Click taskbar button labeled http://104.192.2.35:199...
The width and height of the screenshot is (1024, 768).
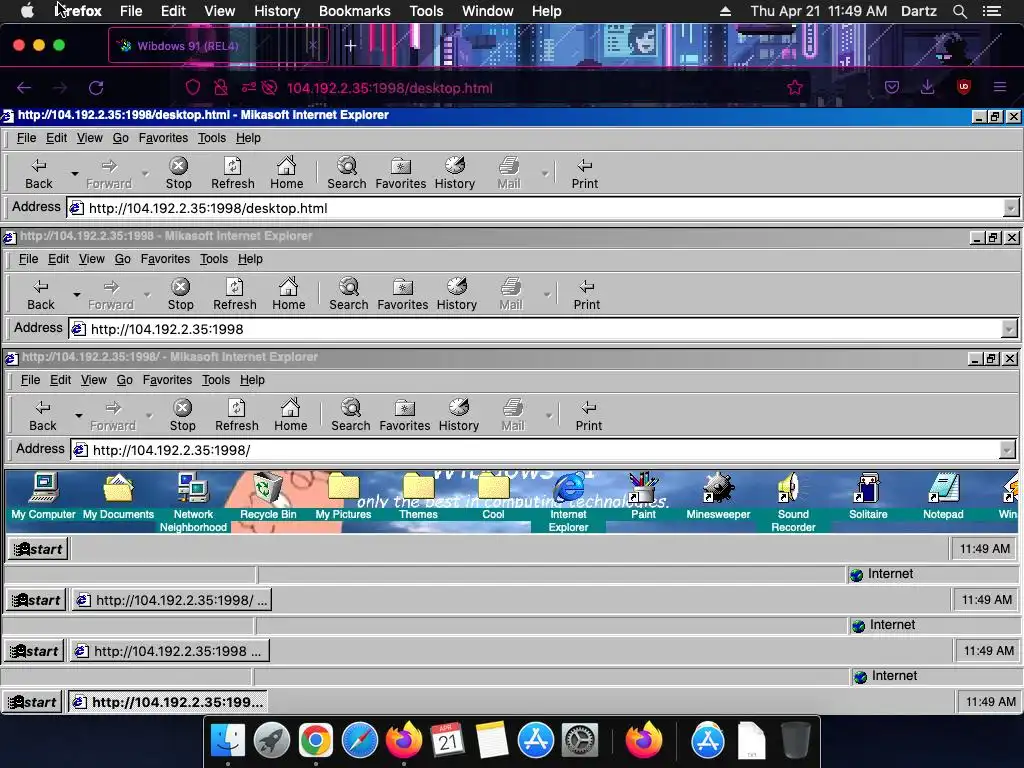(168, 702)
